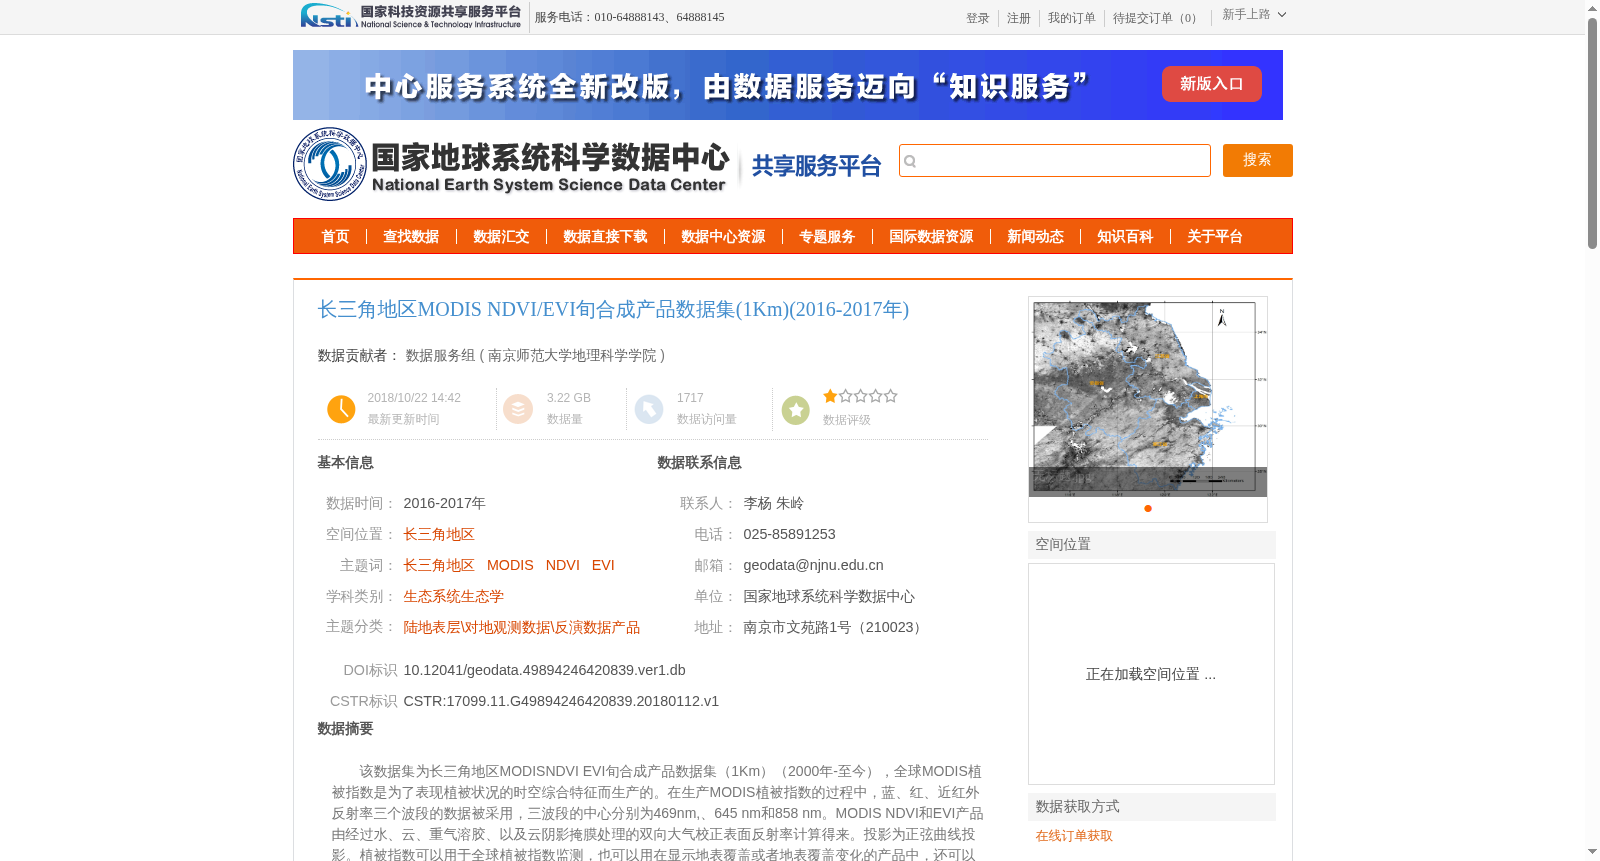Click the 2018/10/22 14:42 update time
Image resolution: width=1600 pixels, height=861 pixels.
(x=414, y=398)
